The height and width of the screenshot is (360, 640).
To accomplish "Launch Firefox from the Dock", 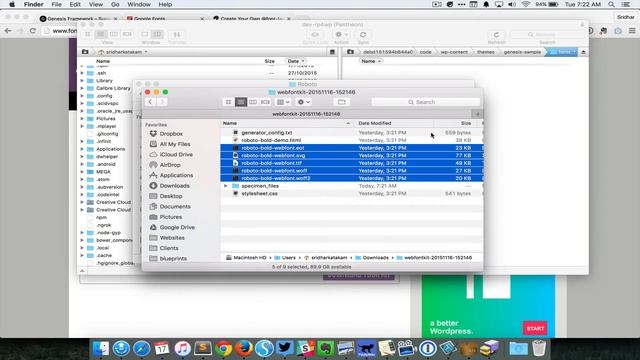I will 244,348.
